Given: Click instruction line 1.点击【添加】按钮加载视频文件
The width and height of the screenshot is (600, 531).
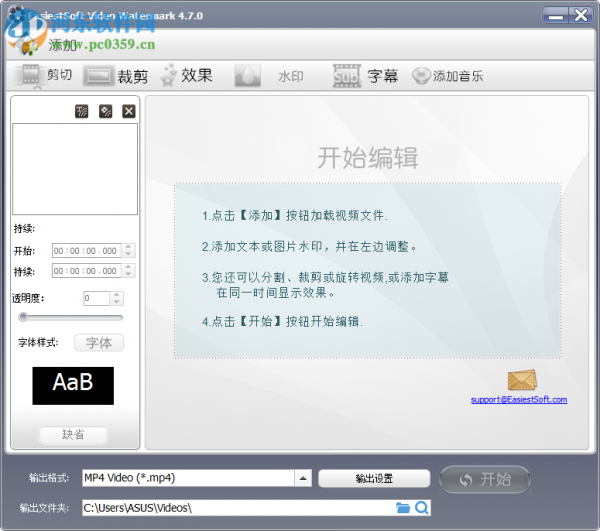Looking at the screenshot, I should pyautogui.click(x=295, y=216).
